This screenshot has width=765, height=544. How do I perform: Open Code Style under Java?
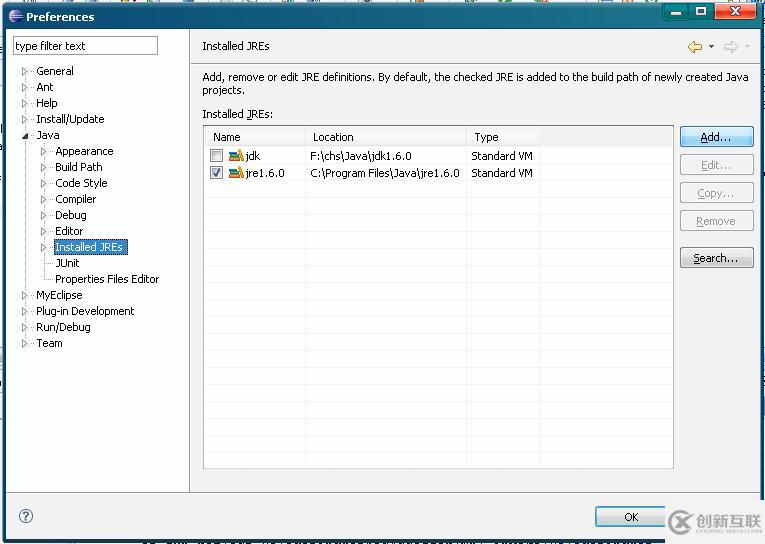(81, 183)
